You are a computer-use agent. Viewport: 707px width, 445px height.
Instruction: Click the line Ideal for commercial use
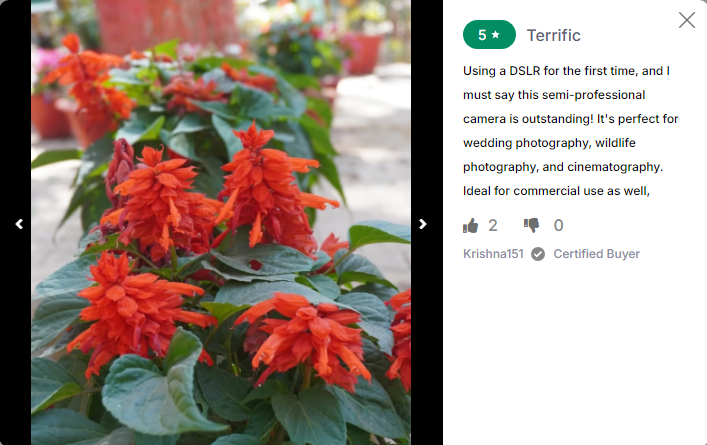tap(556, 191)
